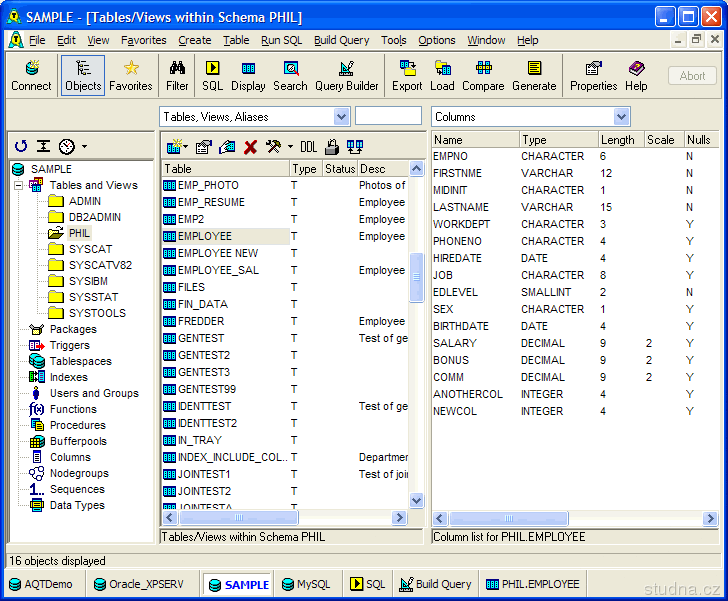Screen dimensions: 728x601
Task: Click the table list vertical scrollbar
Action: [x=417, y=276]
